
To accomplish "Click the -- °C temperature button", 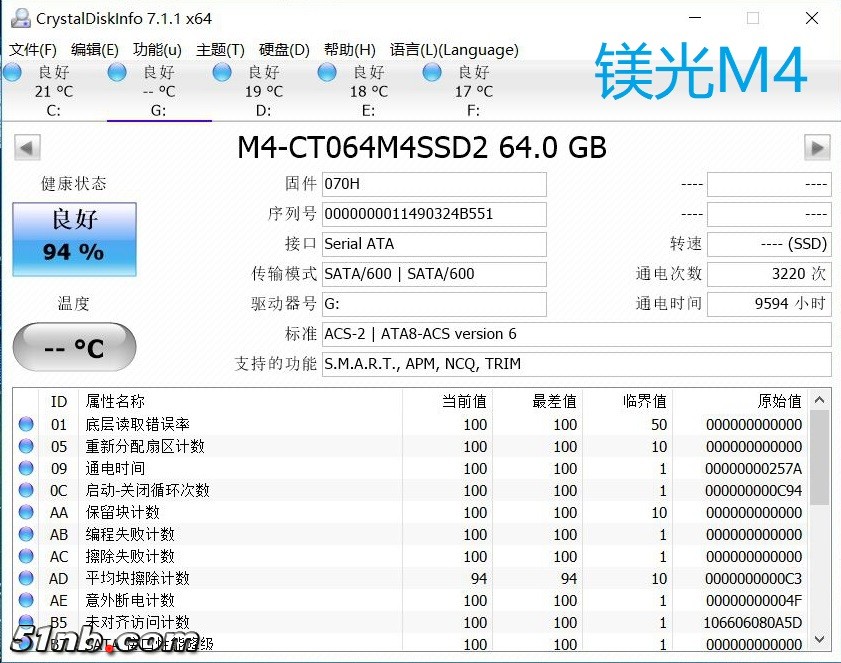I will tap(75, 347).
